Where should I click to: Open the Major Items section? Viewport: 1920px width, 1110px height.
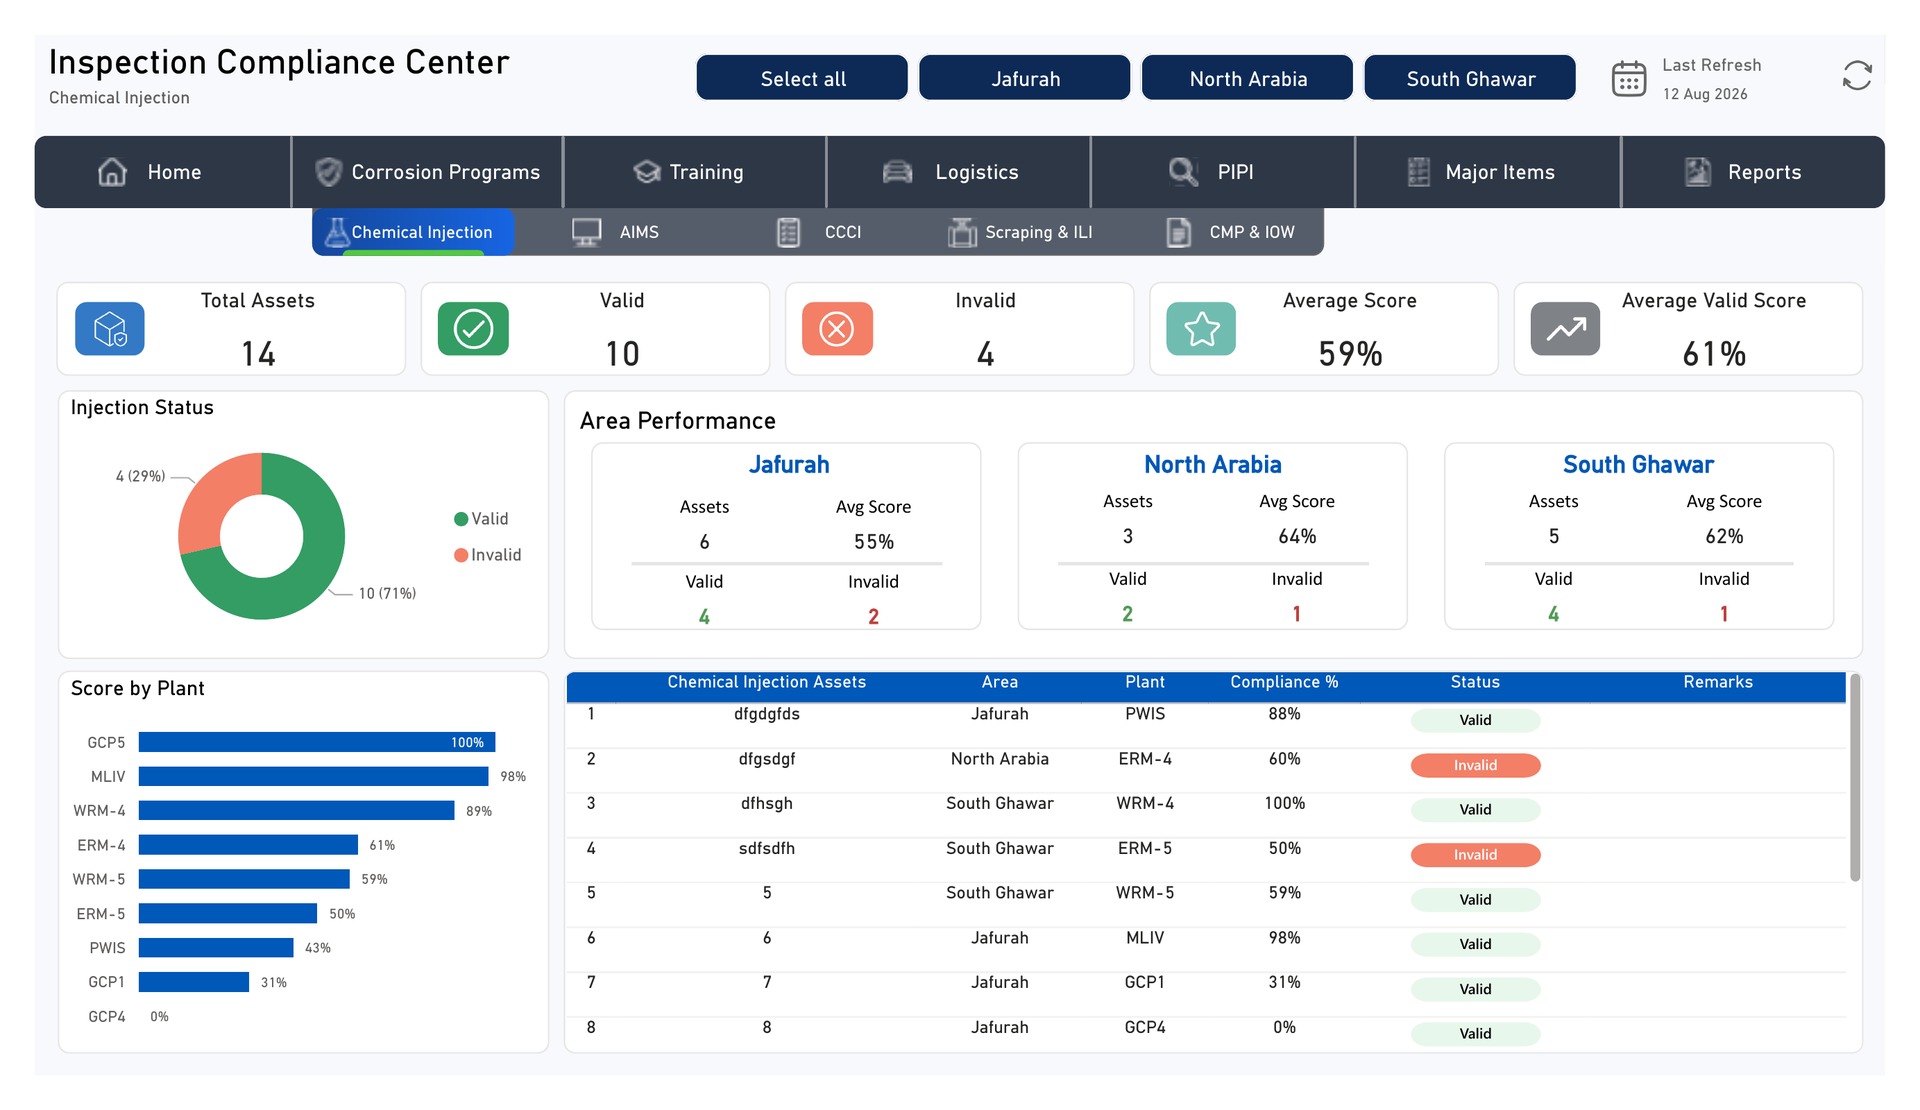click(x=1488, y=172)
